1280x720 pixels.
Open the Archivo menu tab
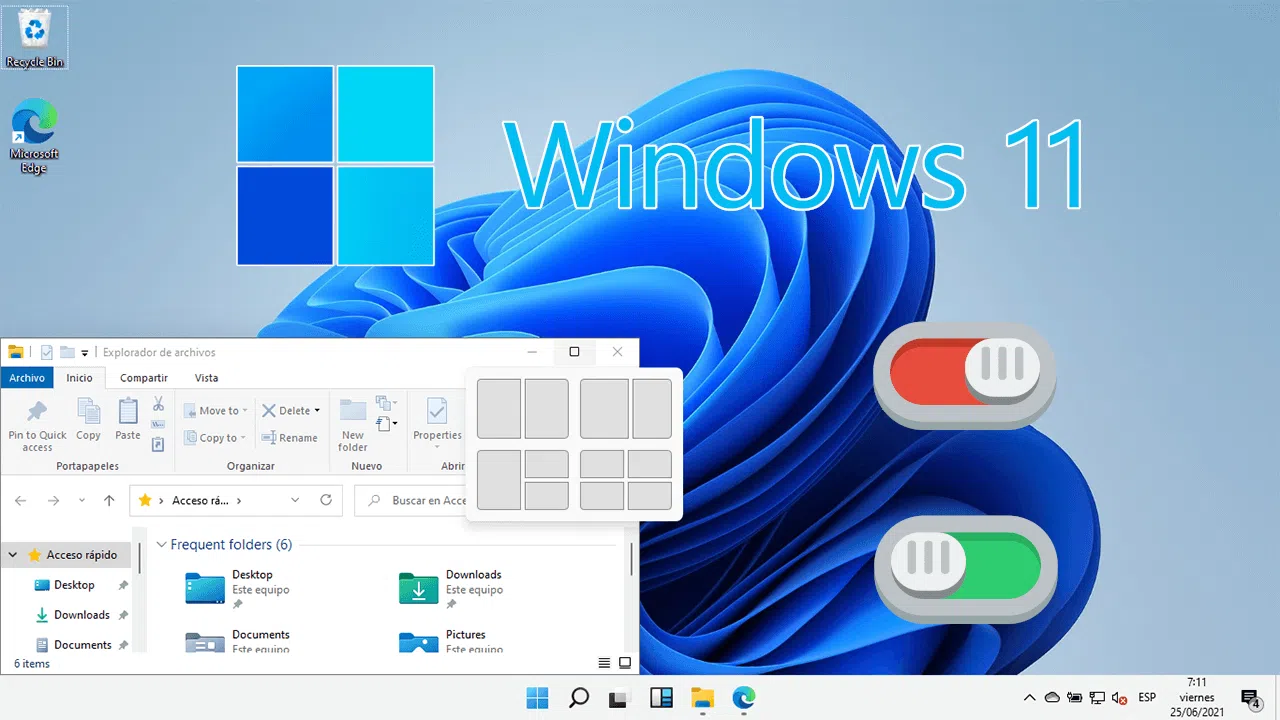tap(28, 378)
